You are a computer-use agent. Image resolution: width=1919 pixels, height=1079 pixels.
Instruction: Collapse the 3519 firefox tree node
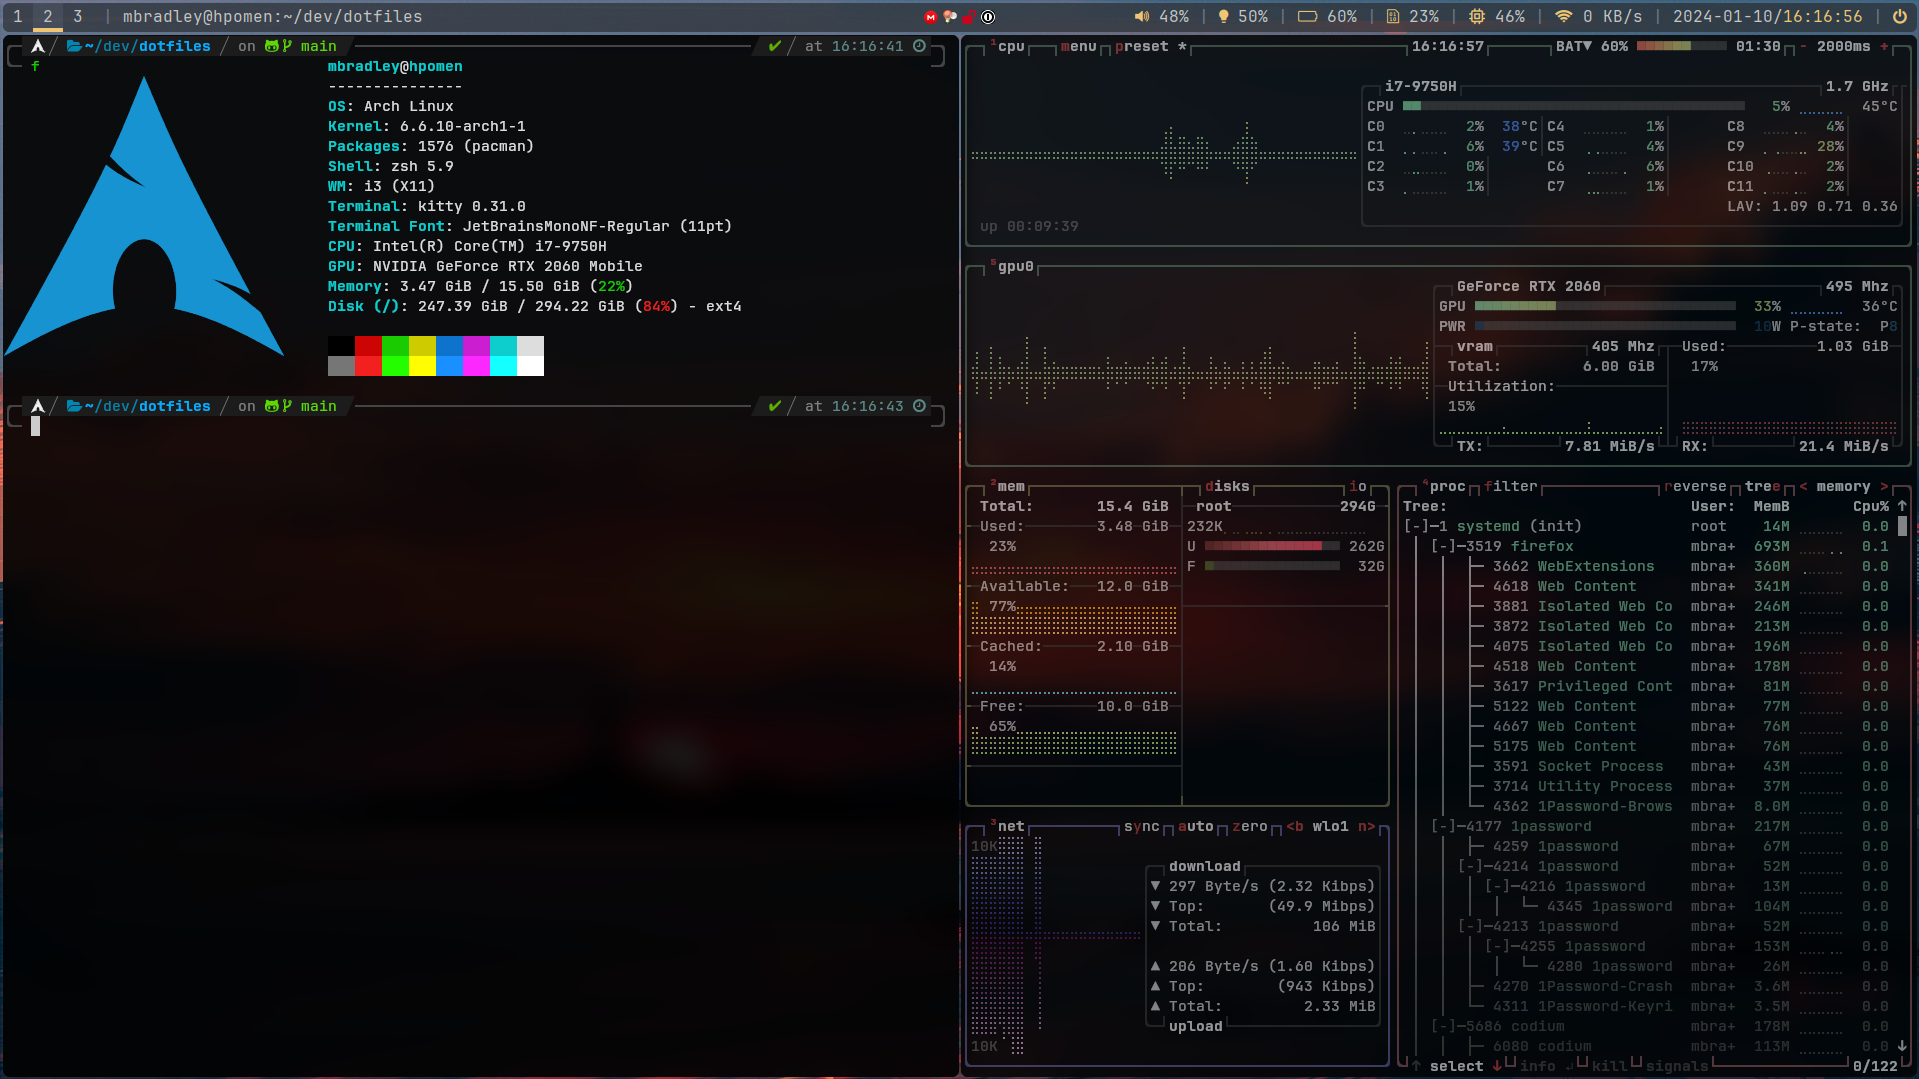(x=1443, y=547)
